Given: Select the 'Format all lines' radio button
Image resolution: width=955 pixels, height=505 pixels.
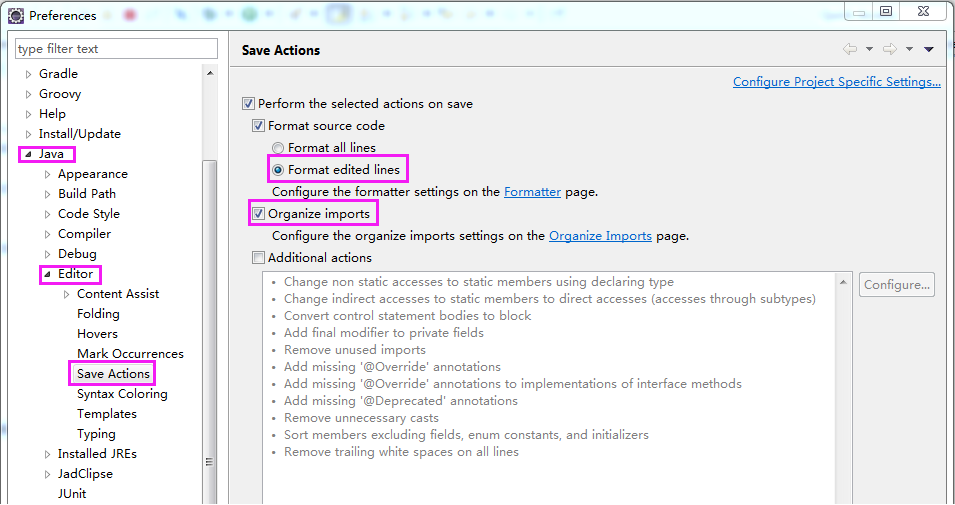Looking at the screenshot, I should pos(278,148).
